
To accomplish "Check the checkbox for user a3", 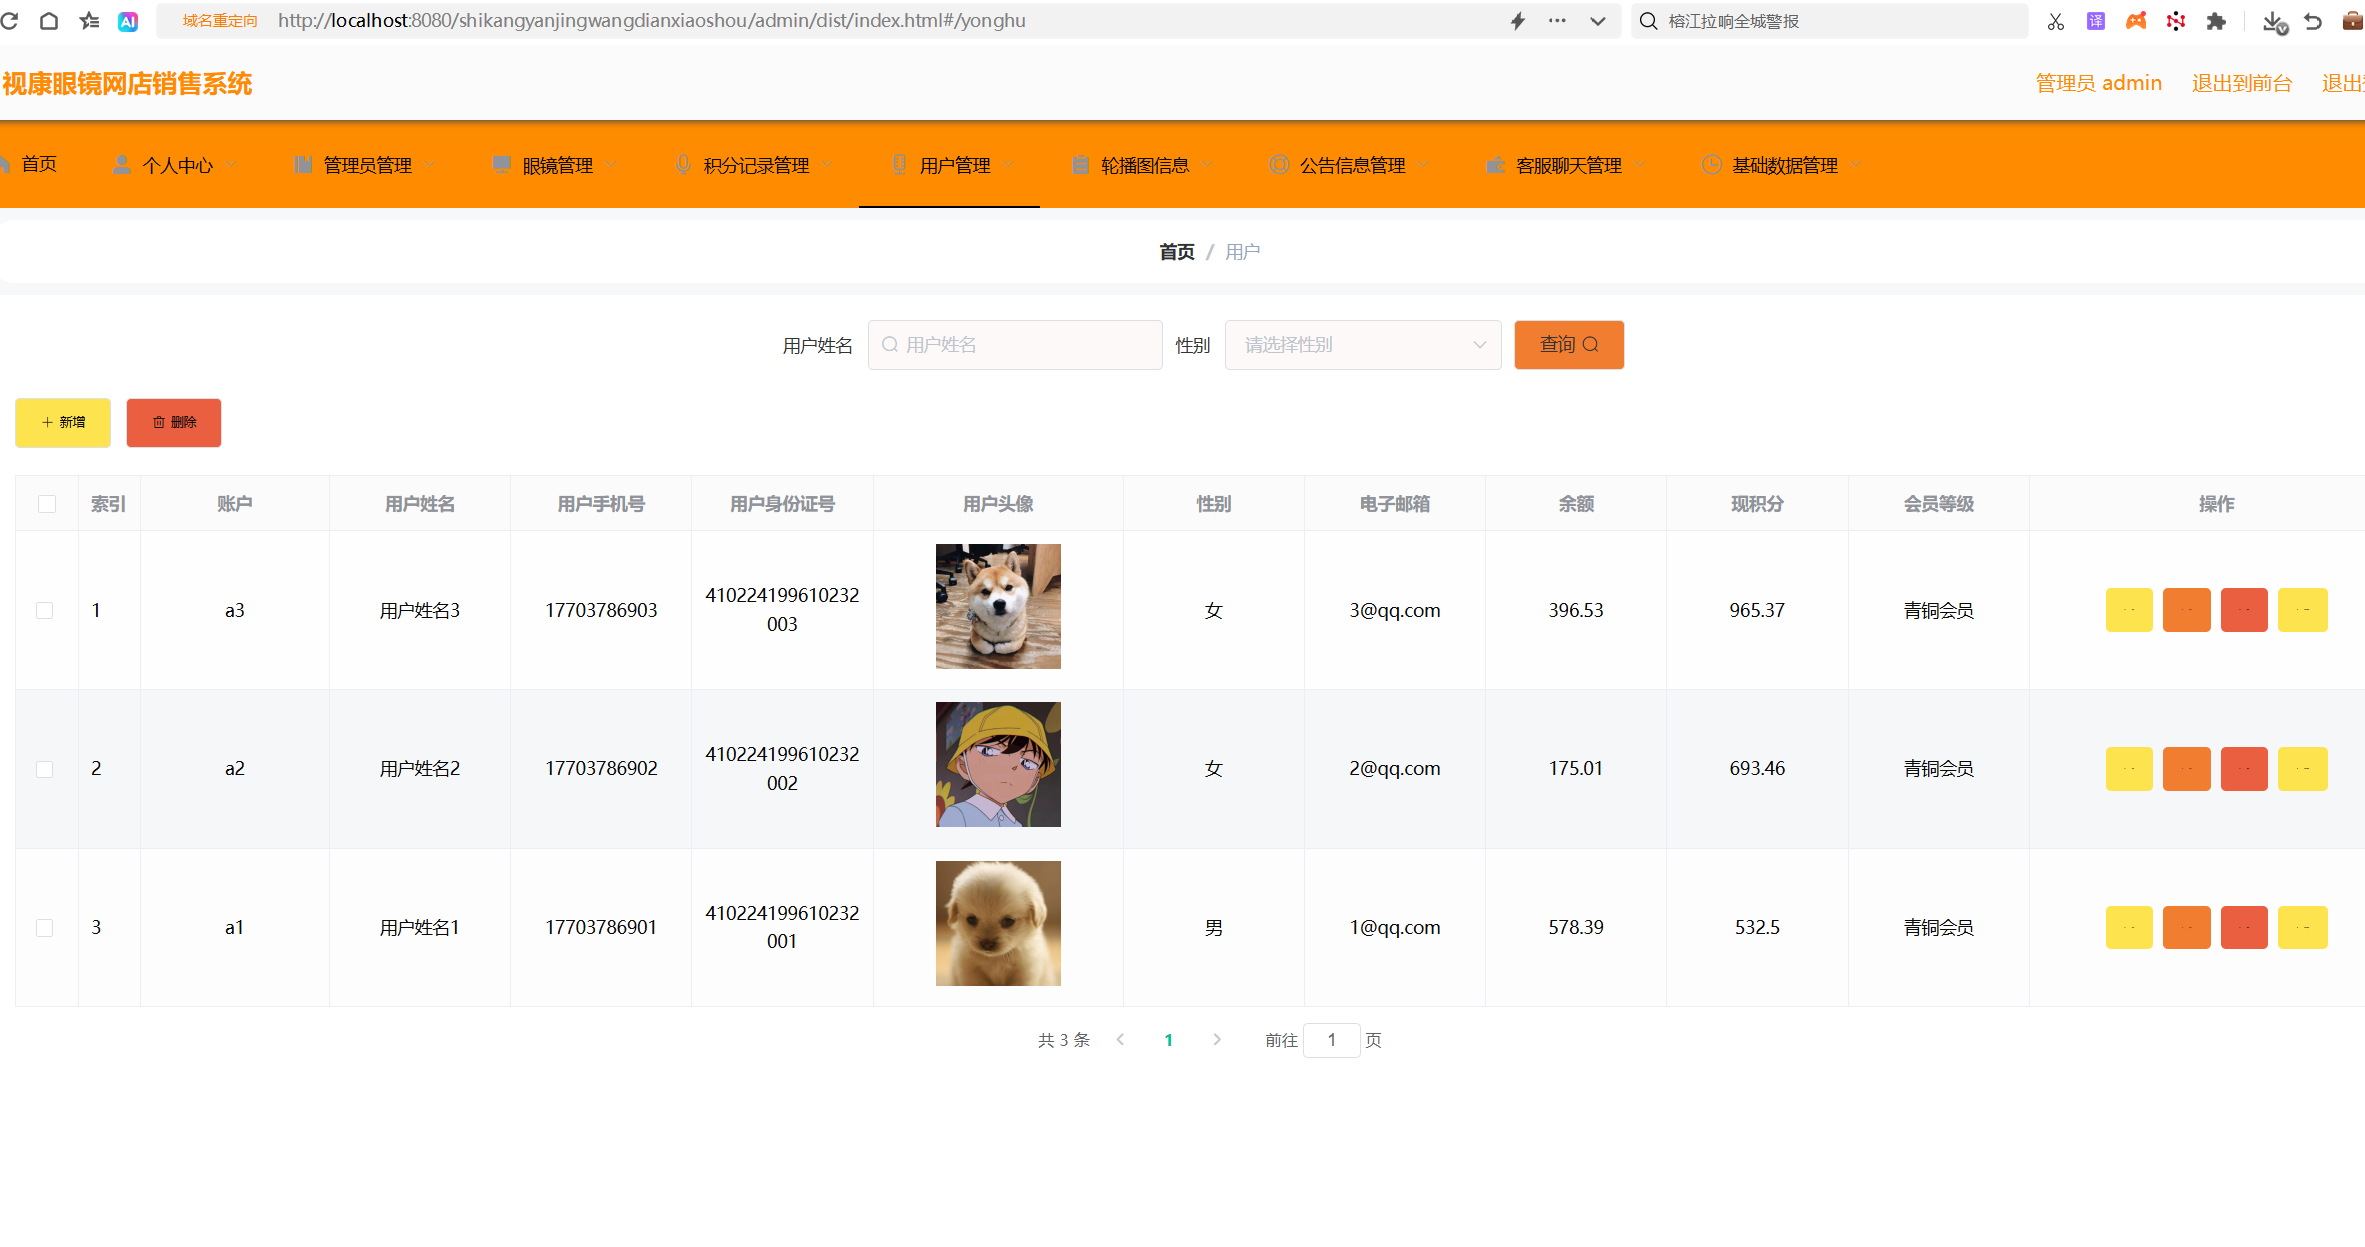I will click(x=44, y=610).
